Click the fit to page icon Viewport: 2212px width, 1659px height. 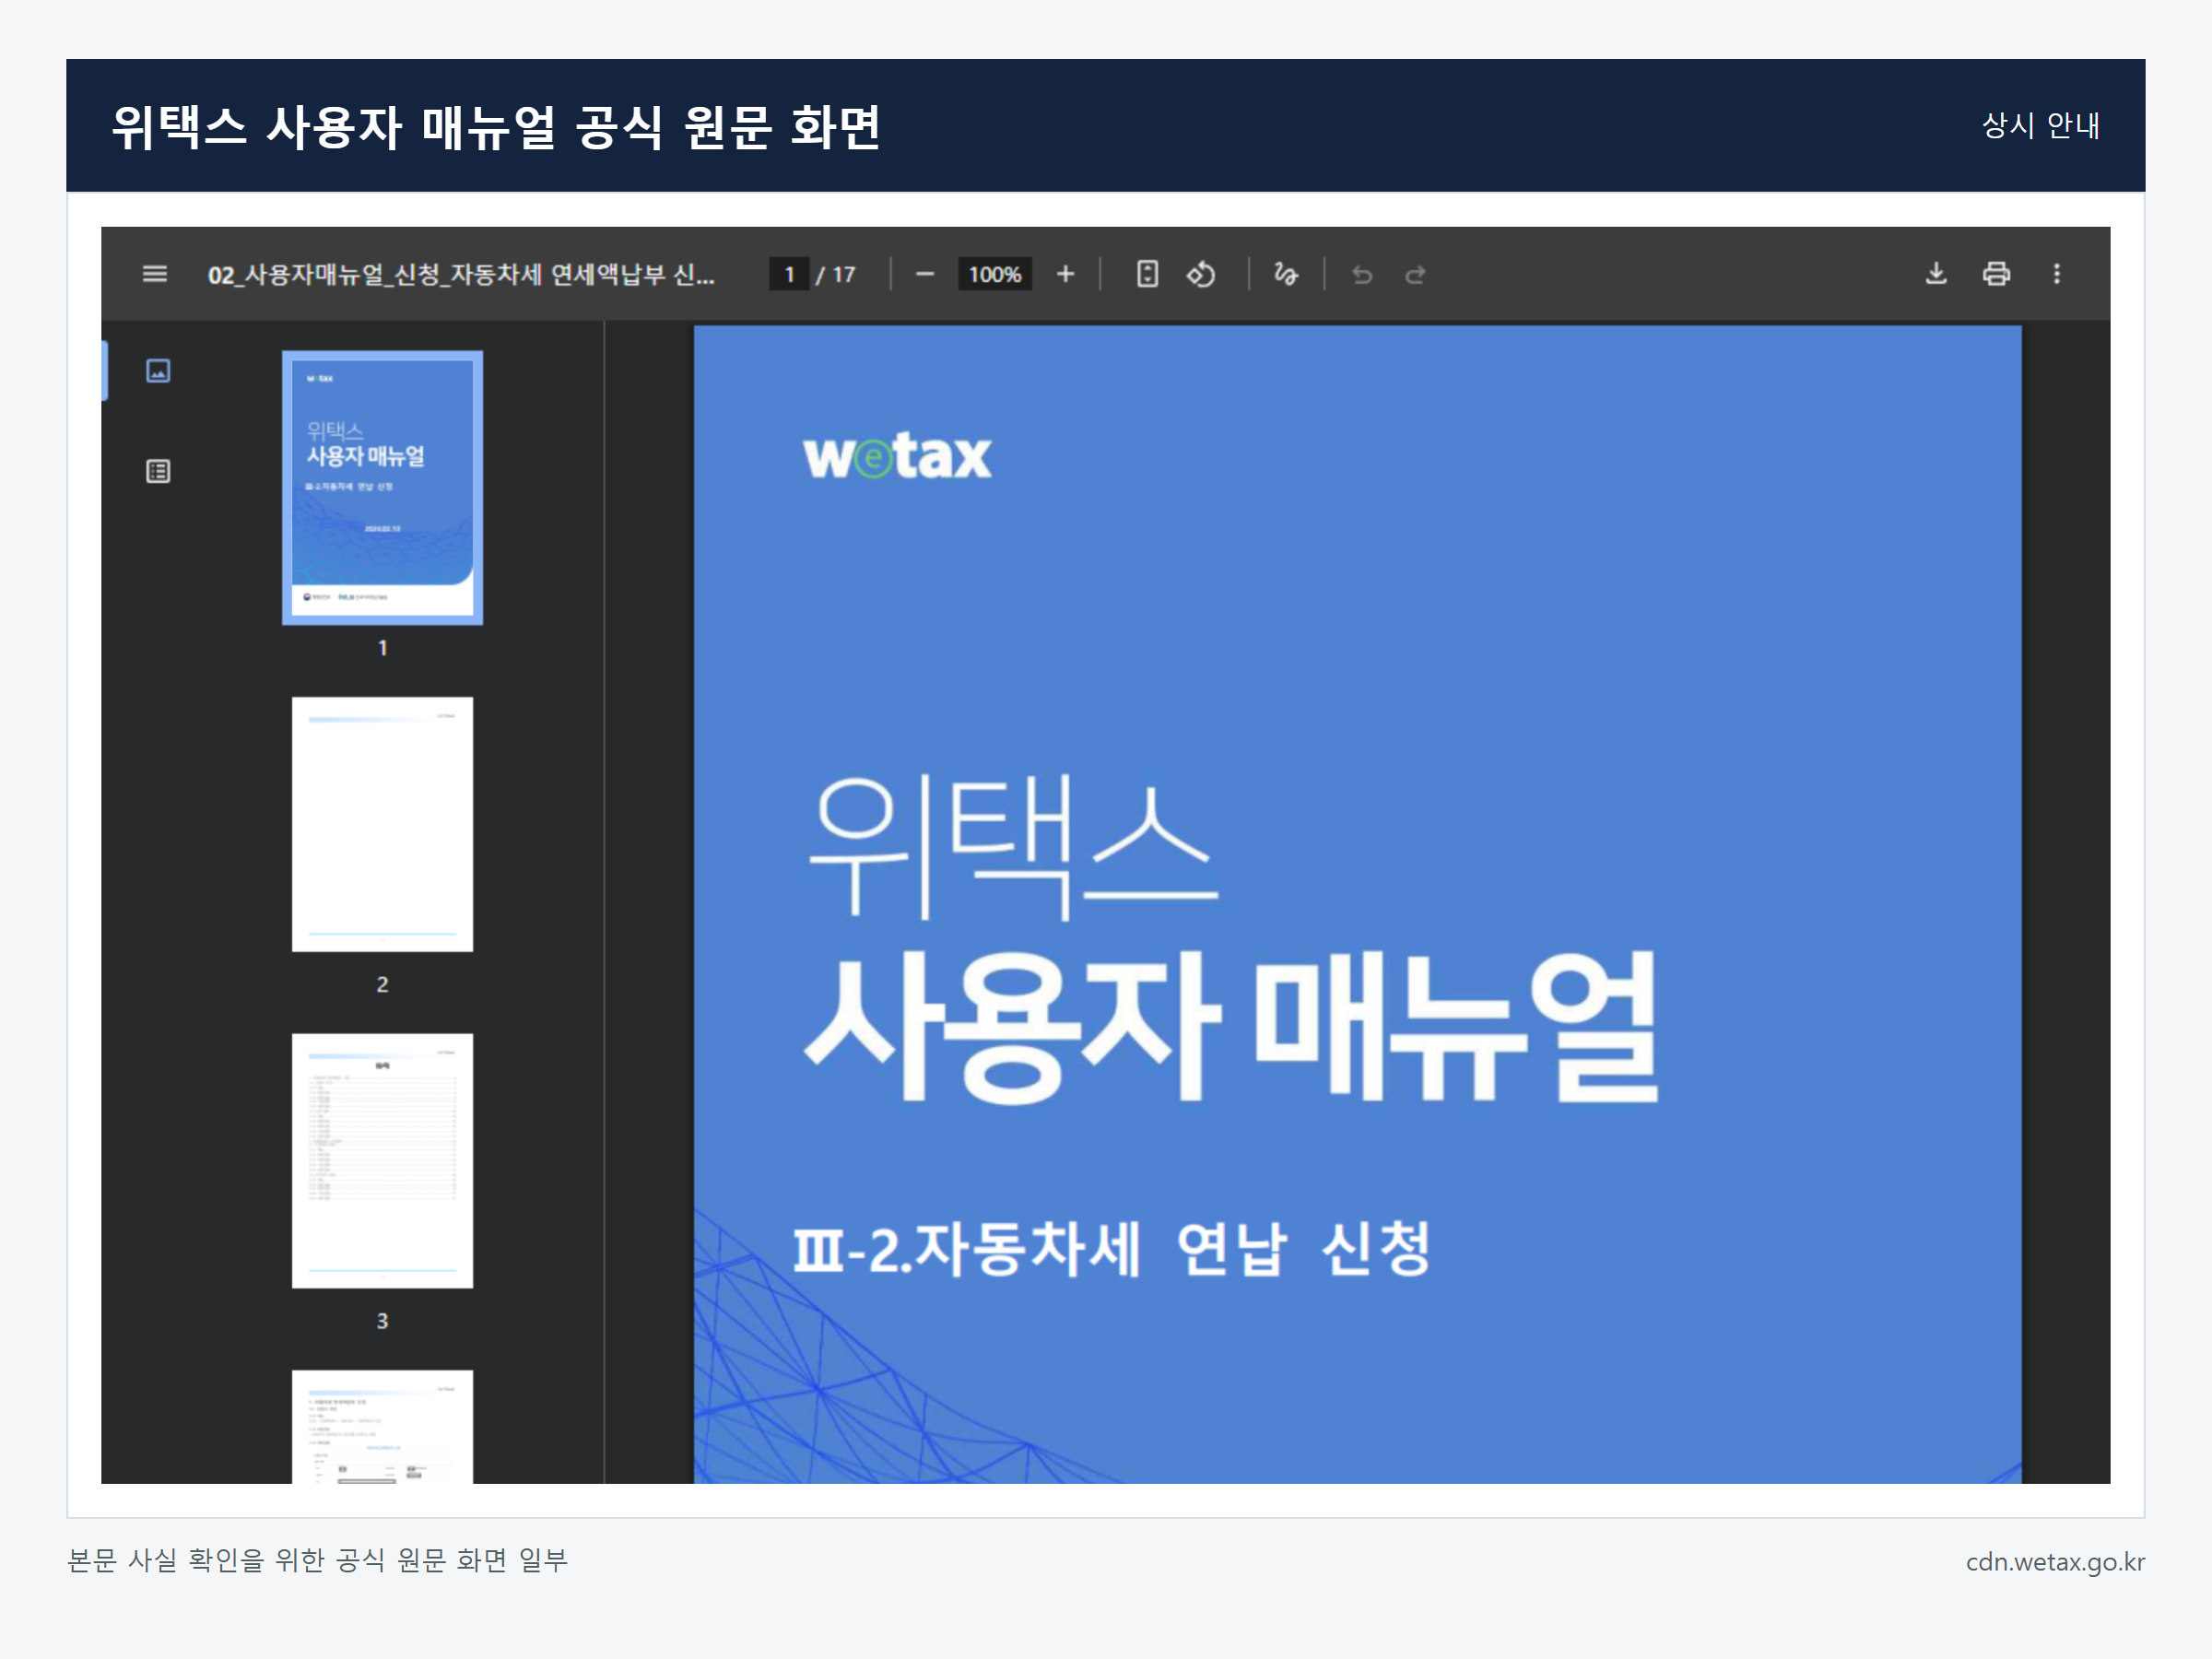click(1147, 274)
